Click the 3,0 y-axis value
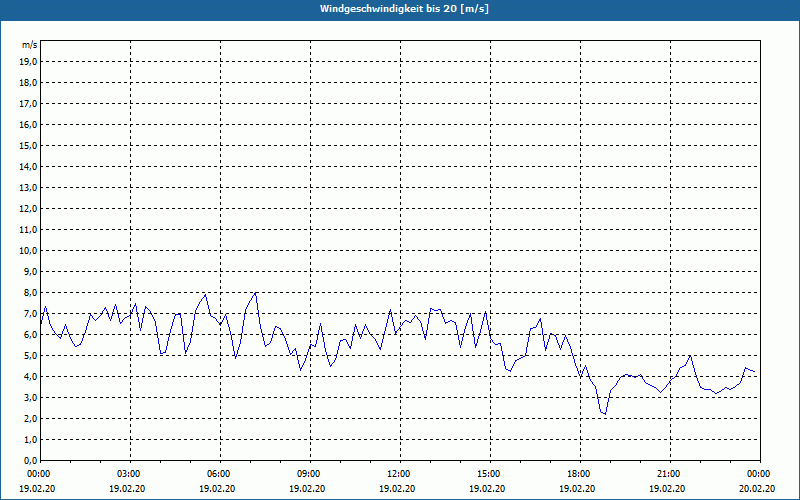Screen dimensions: 800x500 click(31, 397)
